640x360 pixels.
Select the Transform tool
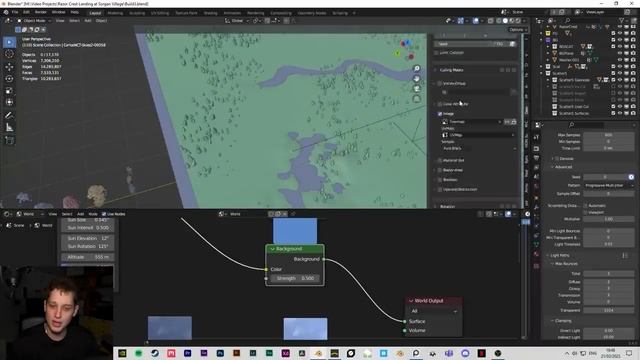click(x=9, y=102)
